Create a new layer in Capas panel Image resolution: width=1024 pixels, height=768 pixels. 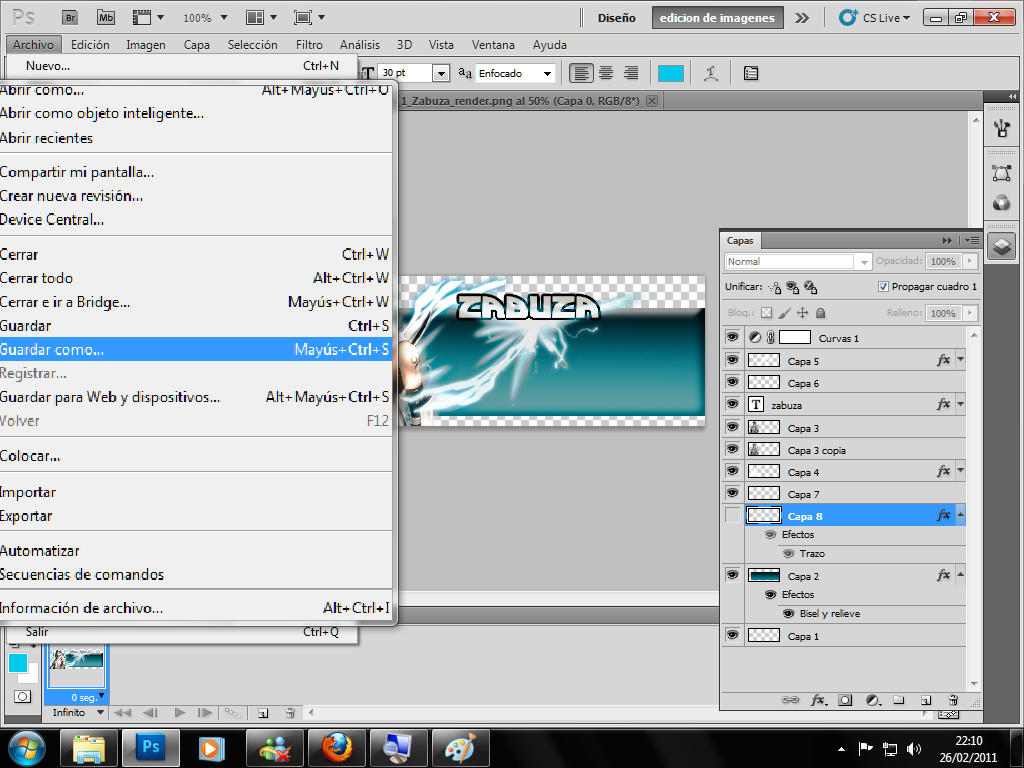point(926,700)
